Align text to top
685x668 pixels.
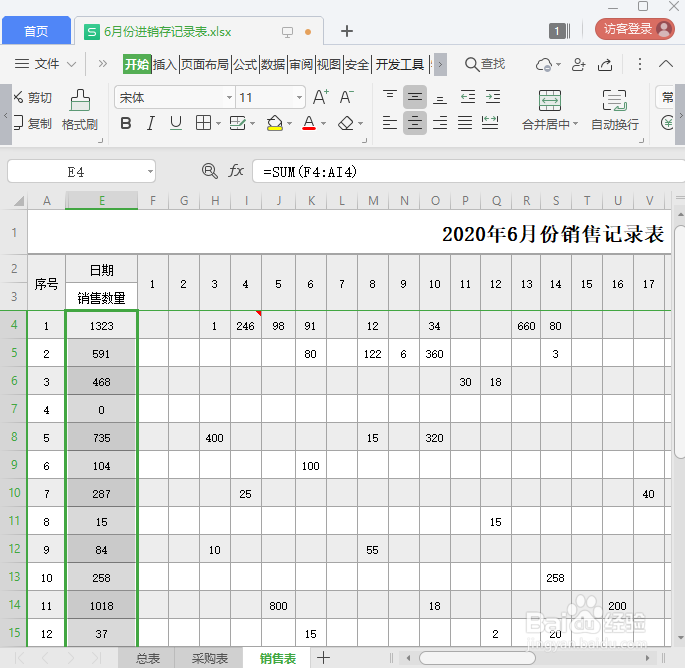click(390, 97)
